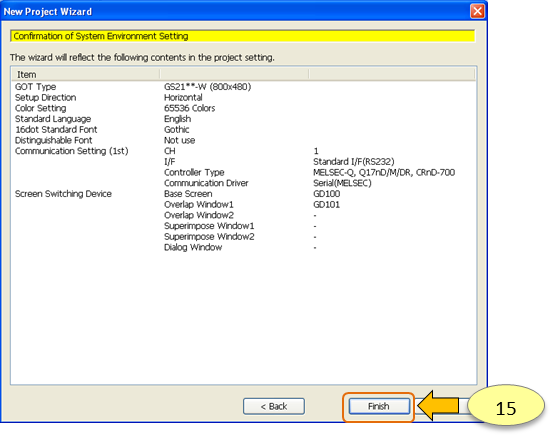Go back with the Back button
The image size is (552, 443).
(x=274, y=406)
